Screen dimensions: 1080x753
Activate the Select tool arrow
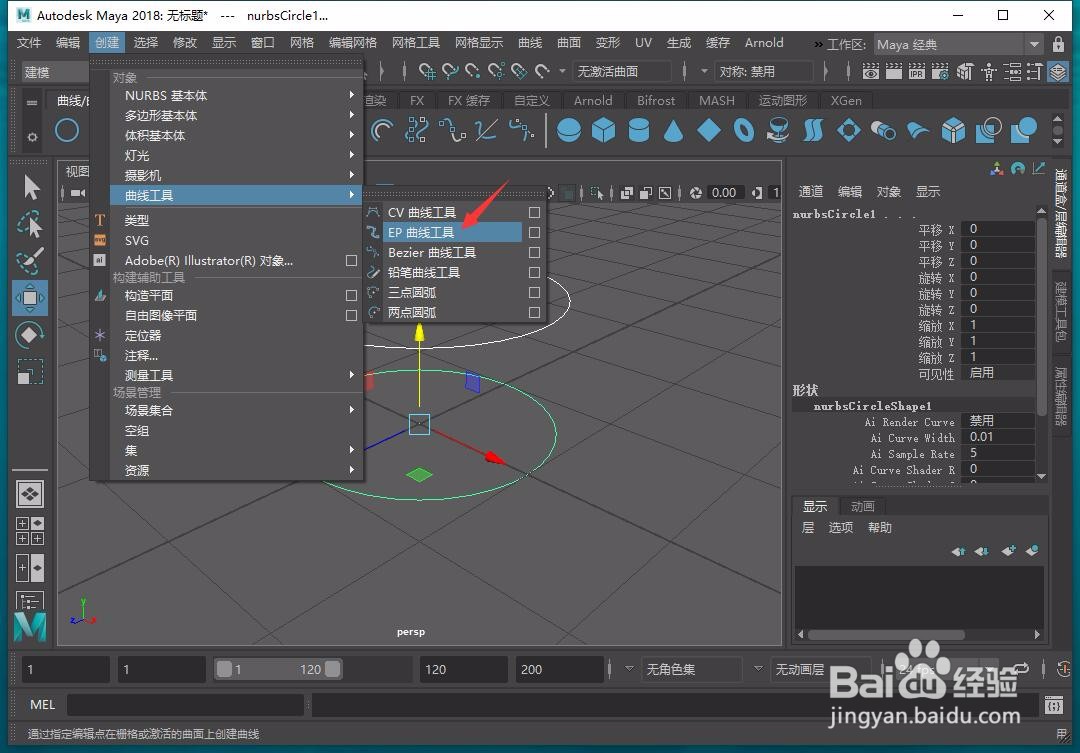click(30, 187)
